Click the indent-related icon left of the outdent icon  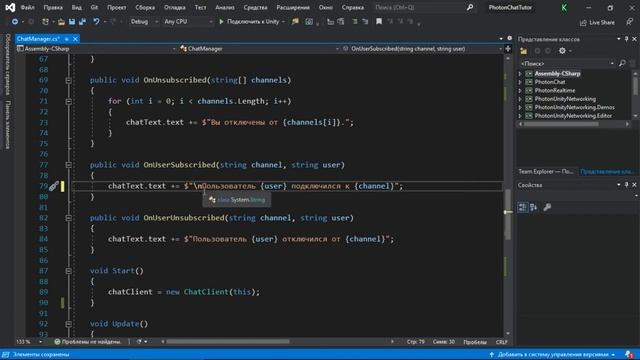[x=355, y=22]
